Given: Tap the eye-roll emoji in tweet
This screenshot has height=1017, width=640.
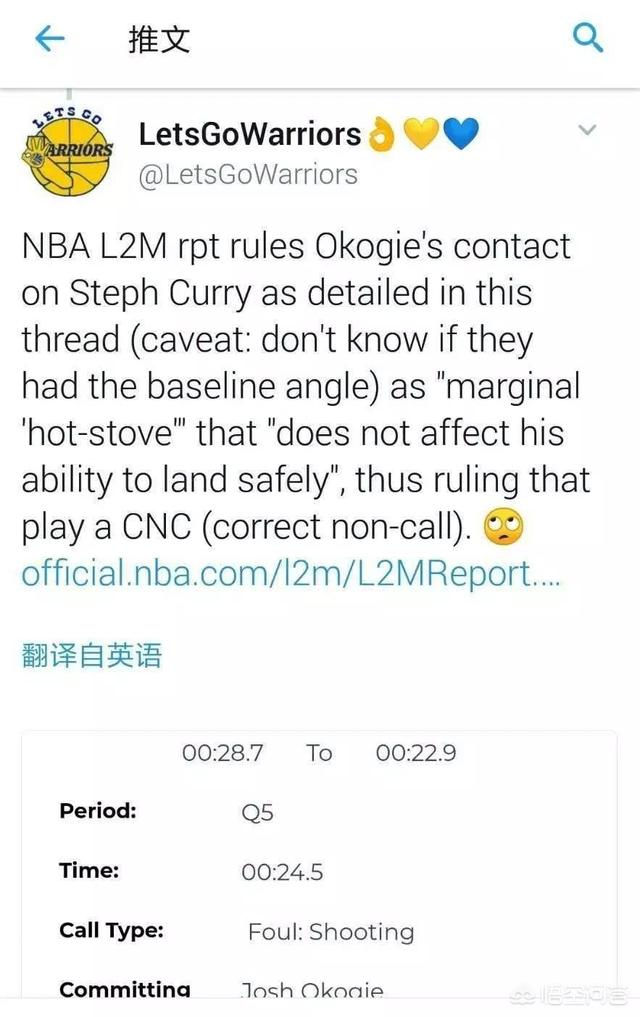Looking at the screenshot, I should click(503, 527).
